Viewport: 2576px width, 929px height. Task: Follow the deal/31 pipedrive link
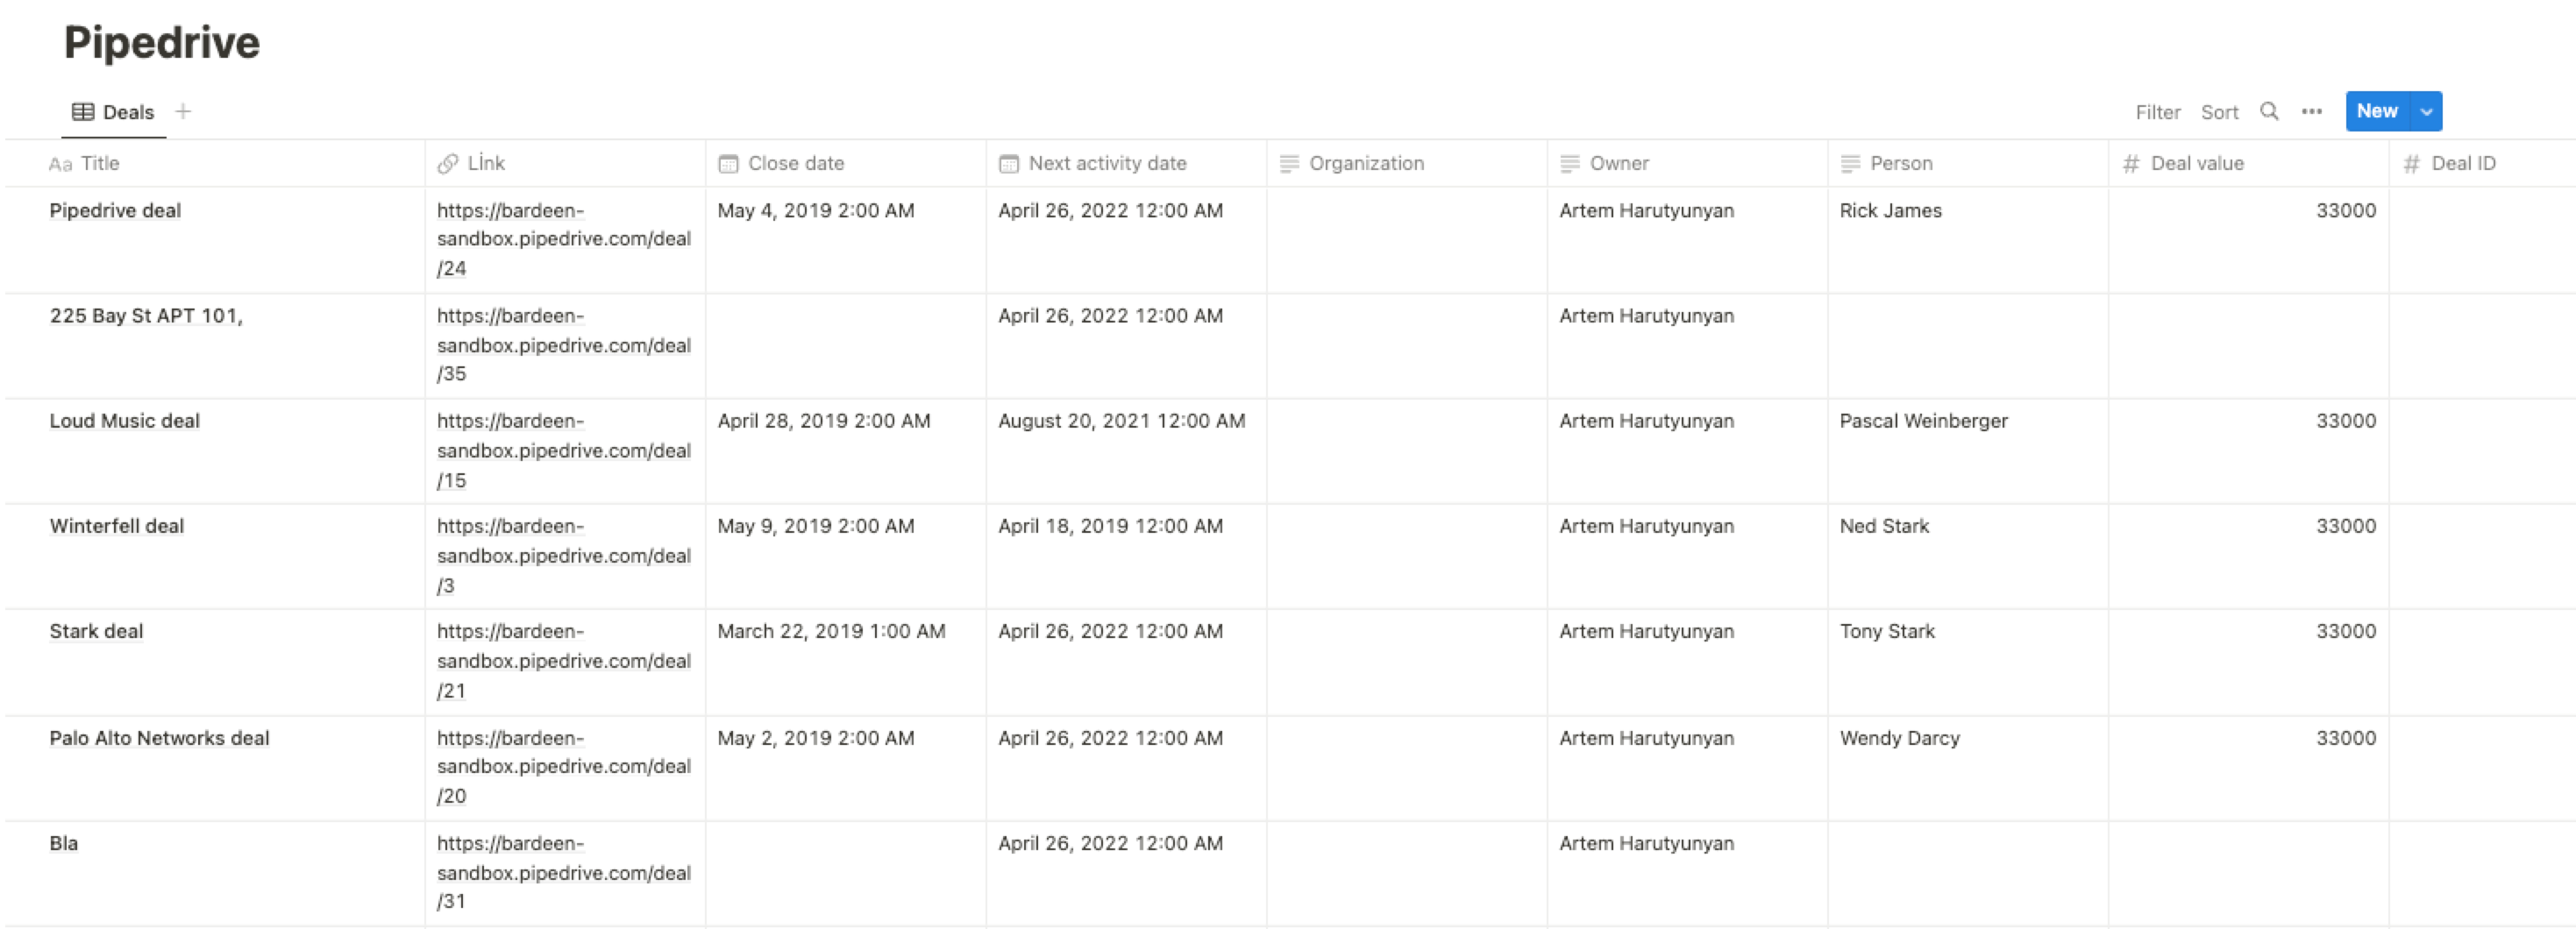click(564, 872)
